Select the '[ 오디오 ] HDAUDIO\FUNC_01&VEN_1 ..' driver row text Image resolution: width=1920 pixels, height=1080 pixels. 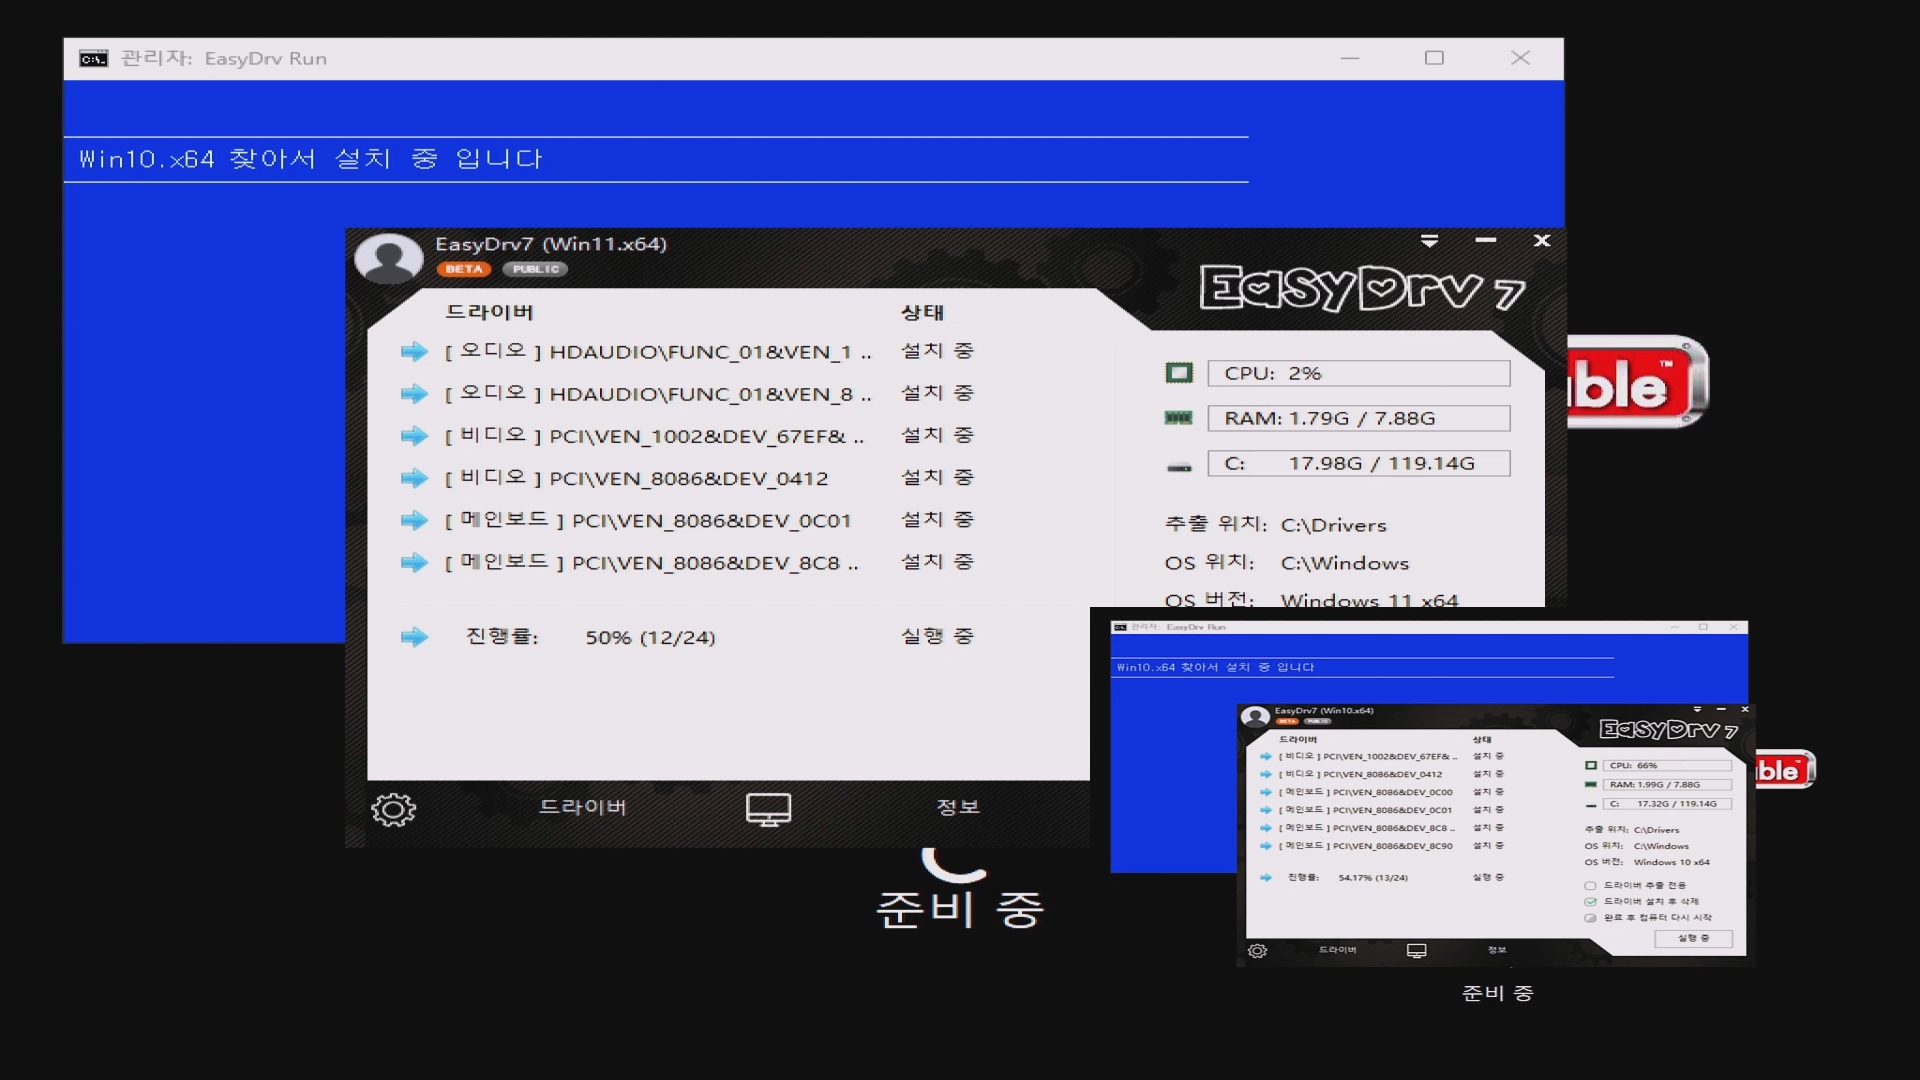point(658,351)
